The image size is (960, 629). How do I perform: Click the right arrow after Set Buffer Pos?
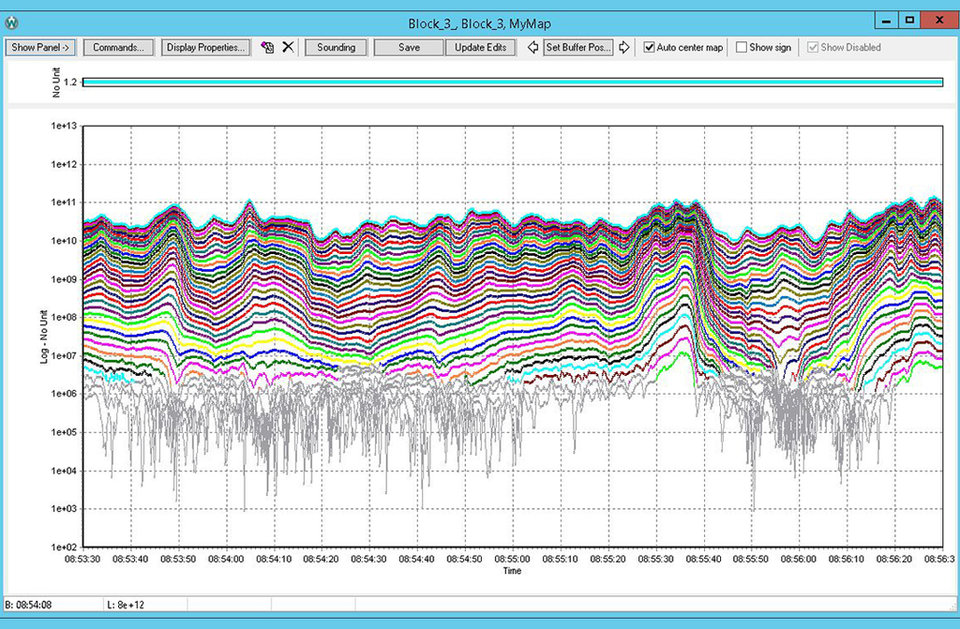[x=624, y=47]
